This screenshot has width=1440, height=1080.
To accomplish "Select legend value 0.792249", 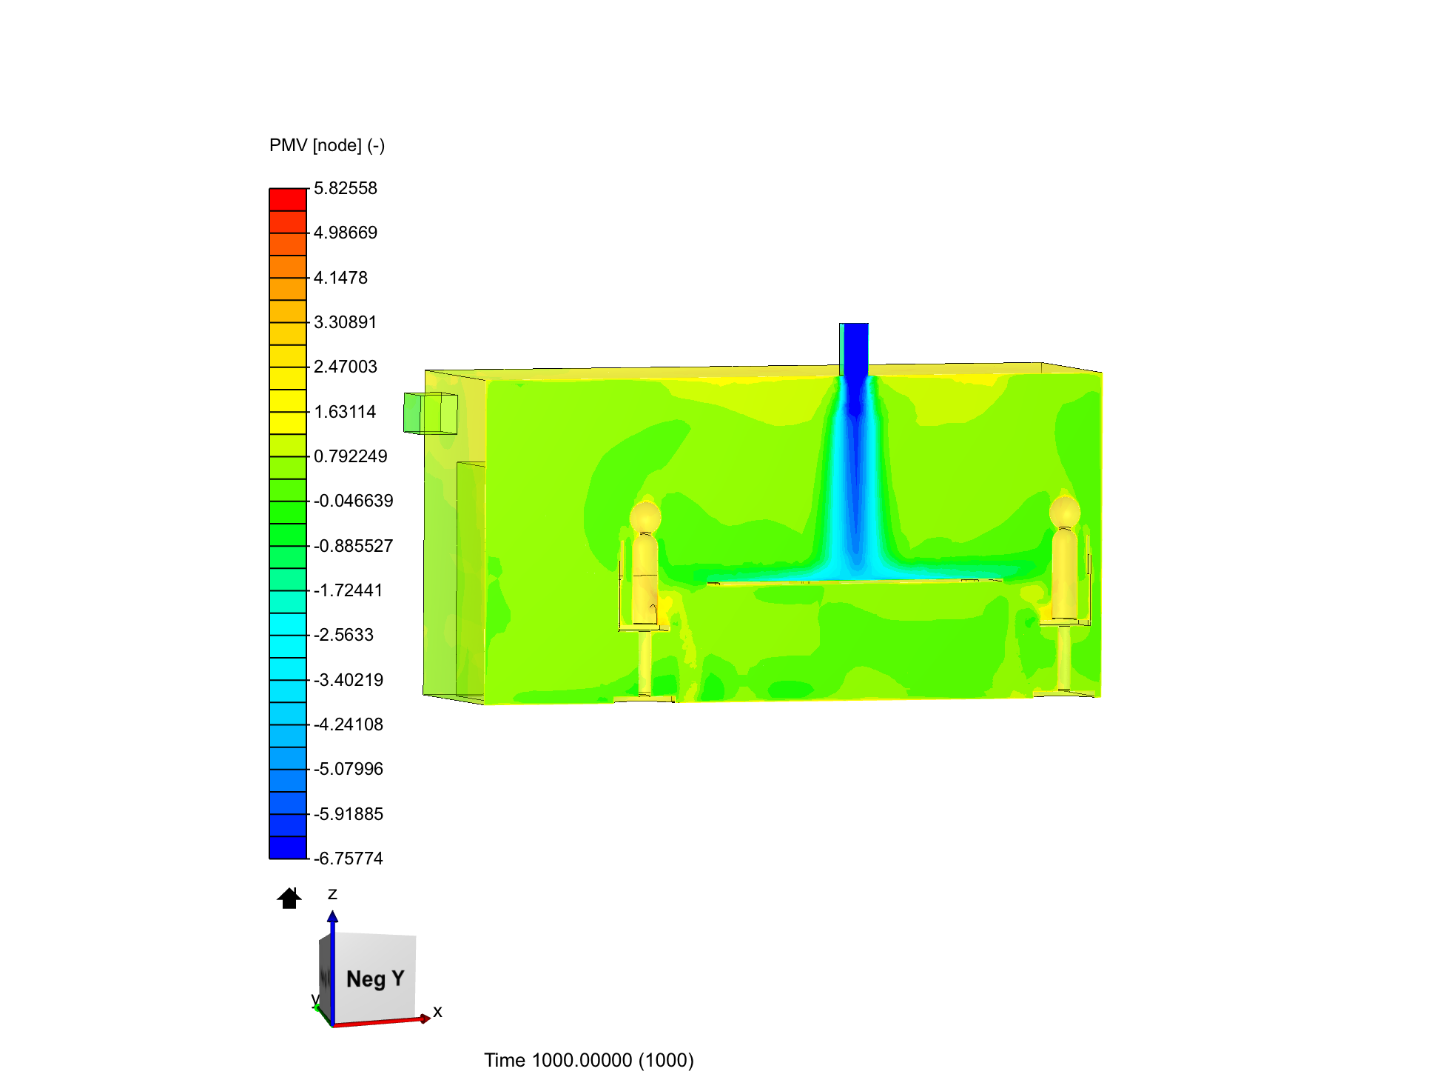I will point(350,456).
